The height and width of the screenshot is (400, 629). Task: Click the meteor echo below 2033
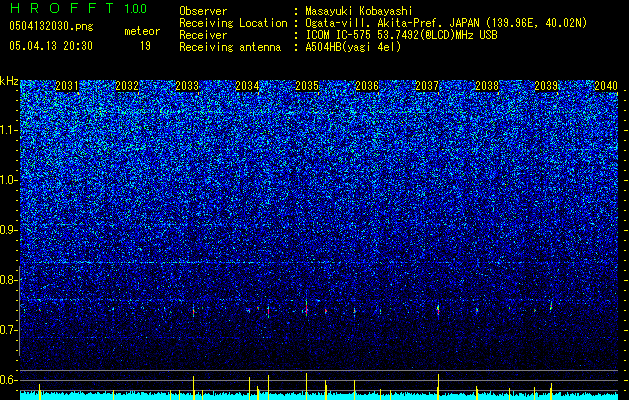click(x=194, y=312)
